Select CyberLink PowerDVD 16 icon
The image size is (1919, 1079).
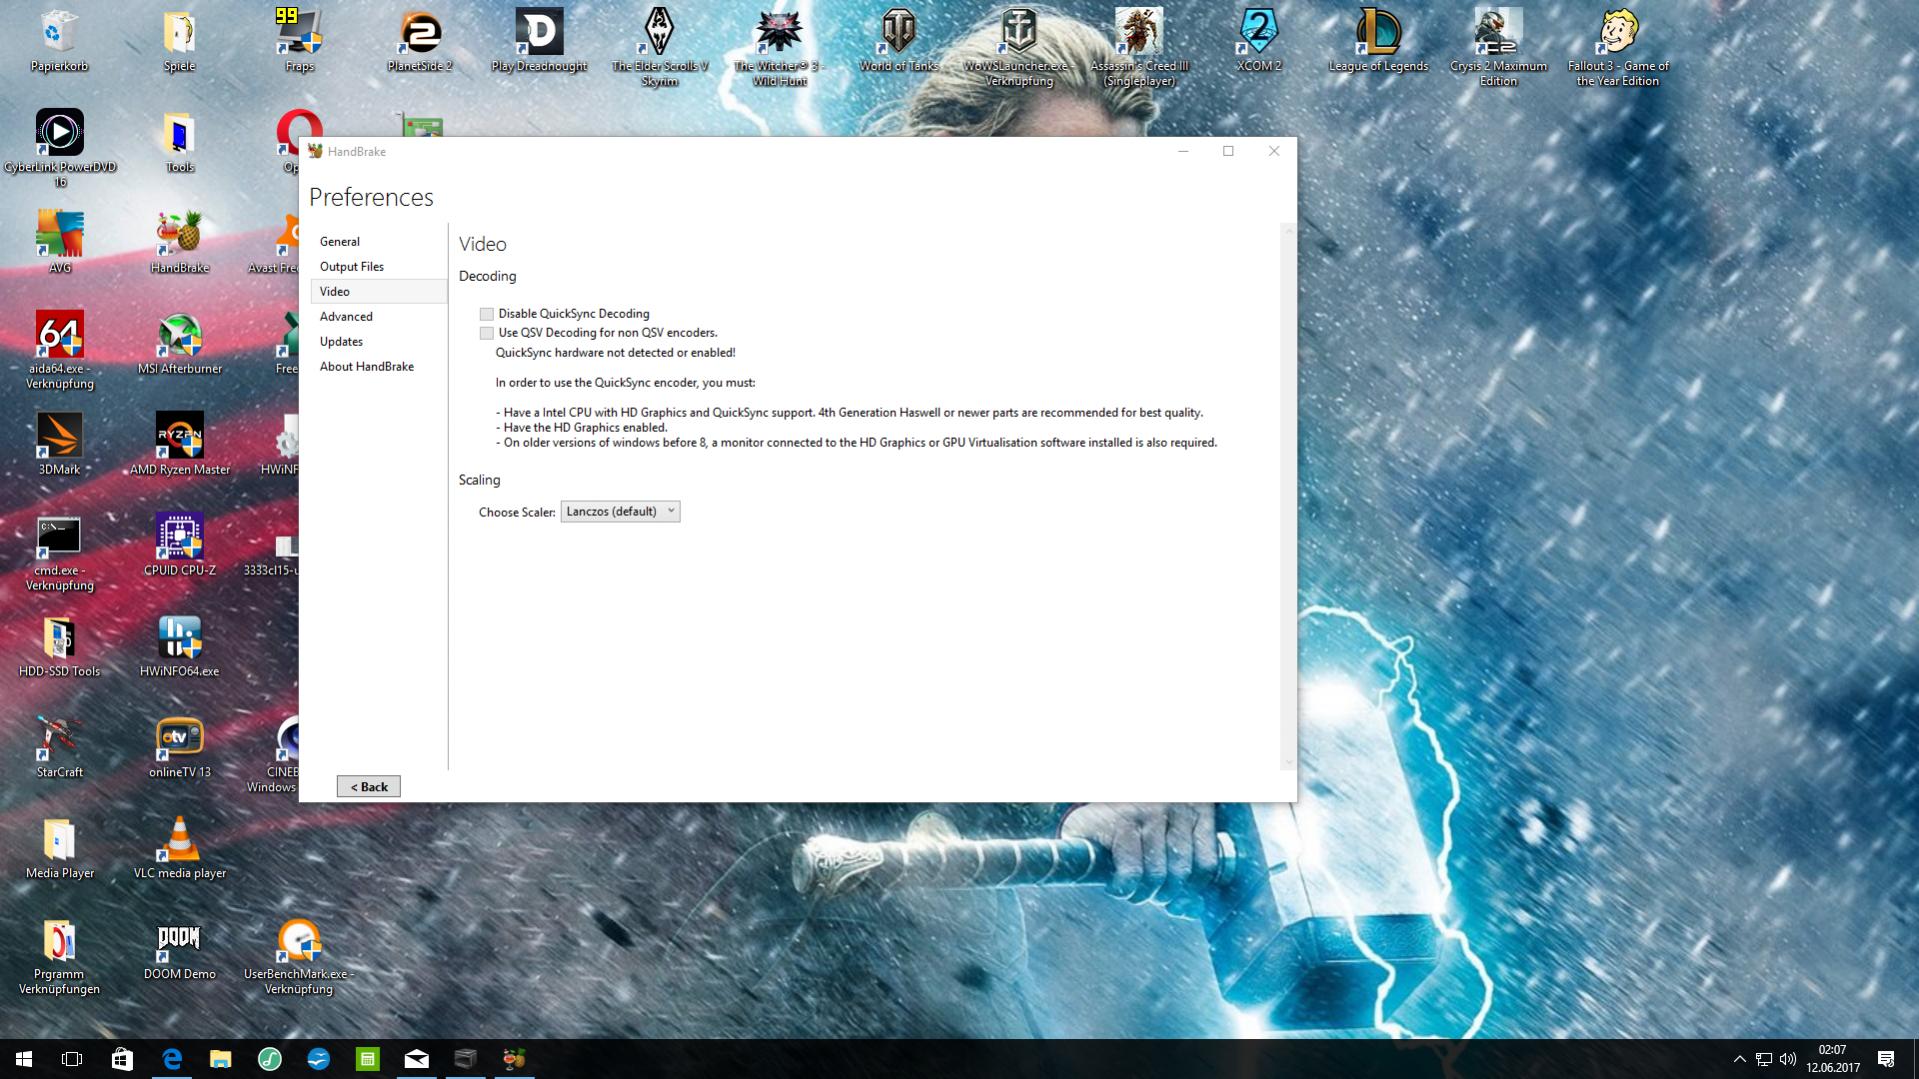click(x=59, y=148)
